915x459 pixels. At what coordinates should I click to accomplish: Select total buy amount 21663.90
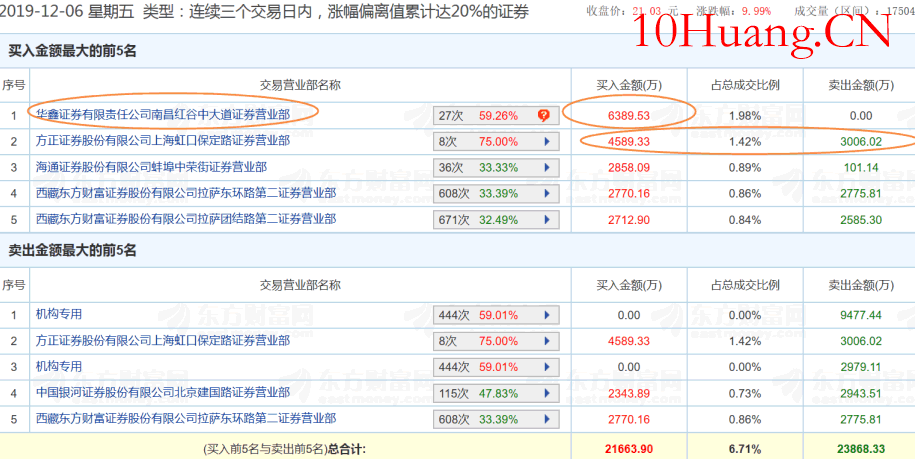628,449
